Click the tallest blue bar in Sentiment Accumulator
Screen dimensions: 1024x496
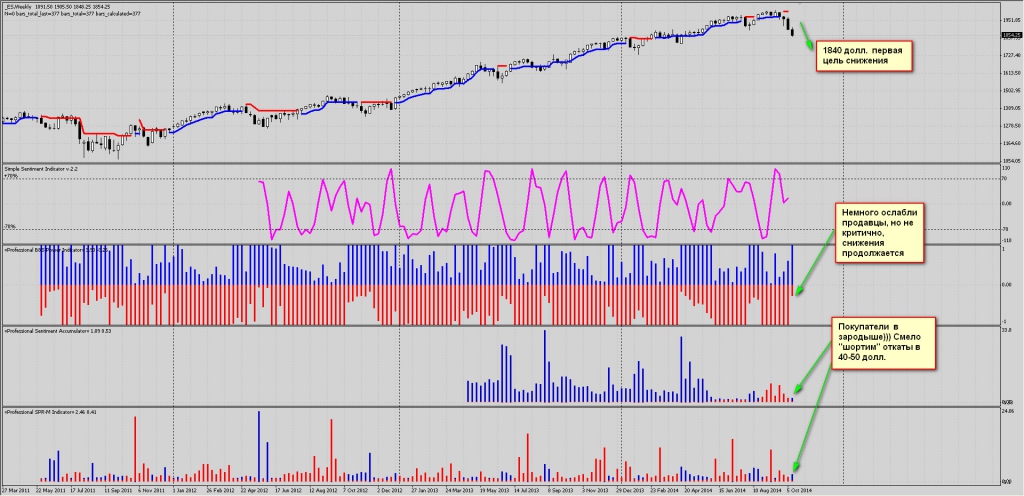[544, 365]
